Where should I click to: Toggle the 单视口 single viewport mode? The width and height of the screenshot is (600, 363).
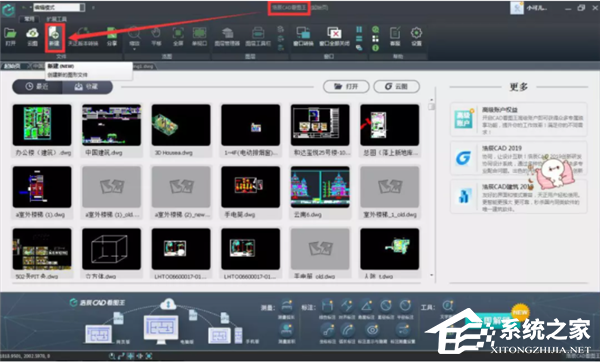click(199, 37)
